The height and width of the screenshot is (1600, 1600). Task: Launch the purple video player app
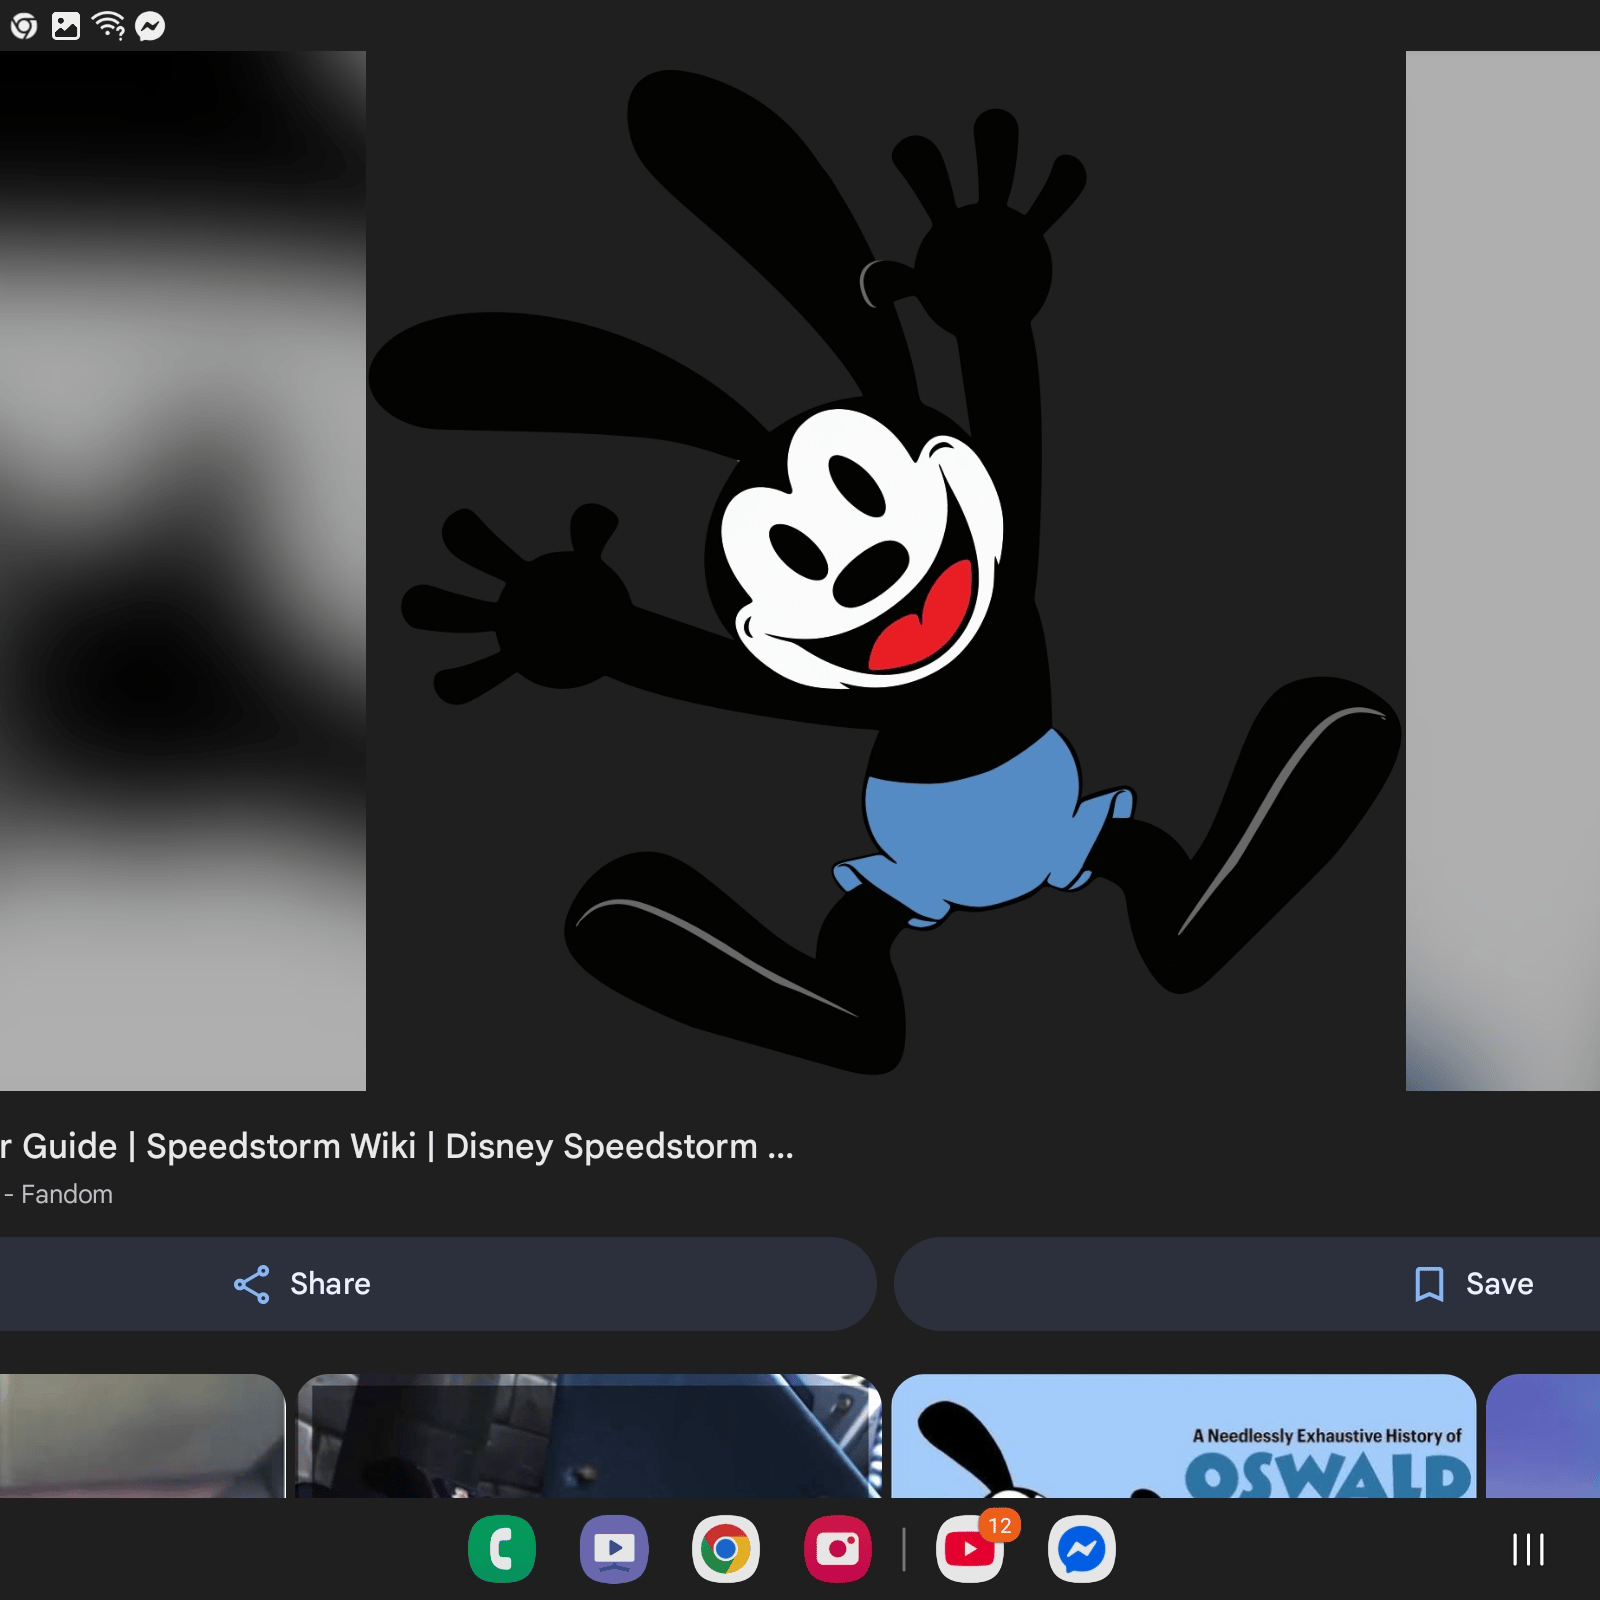pos(614,1549)
